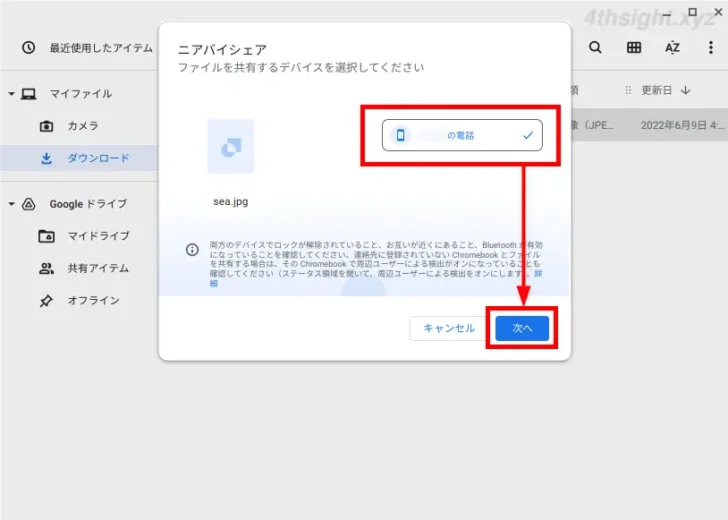Click the phone icon in the device chip

point(400,135)
